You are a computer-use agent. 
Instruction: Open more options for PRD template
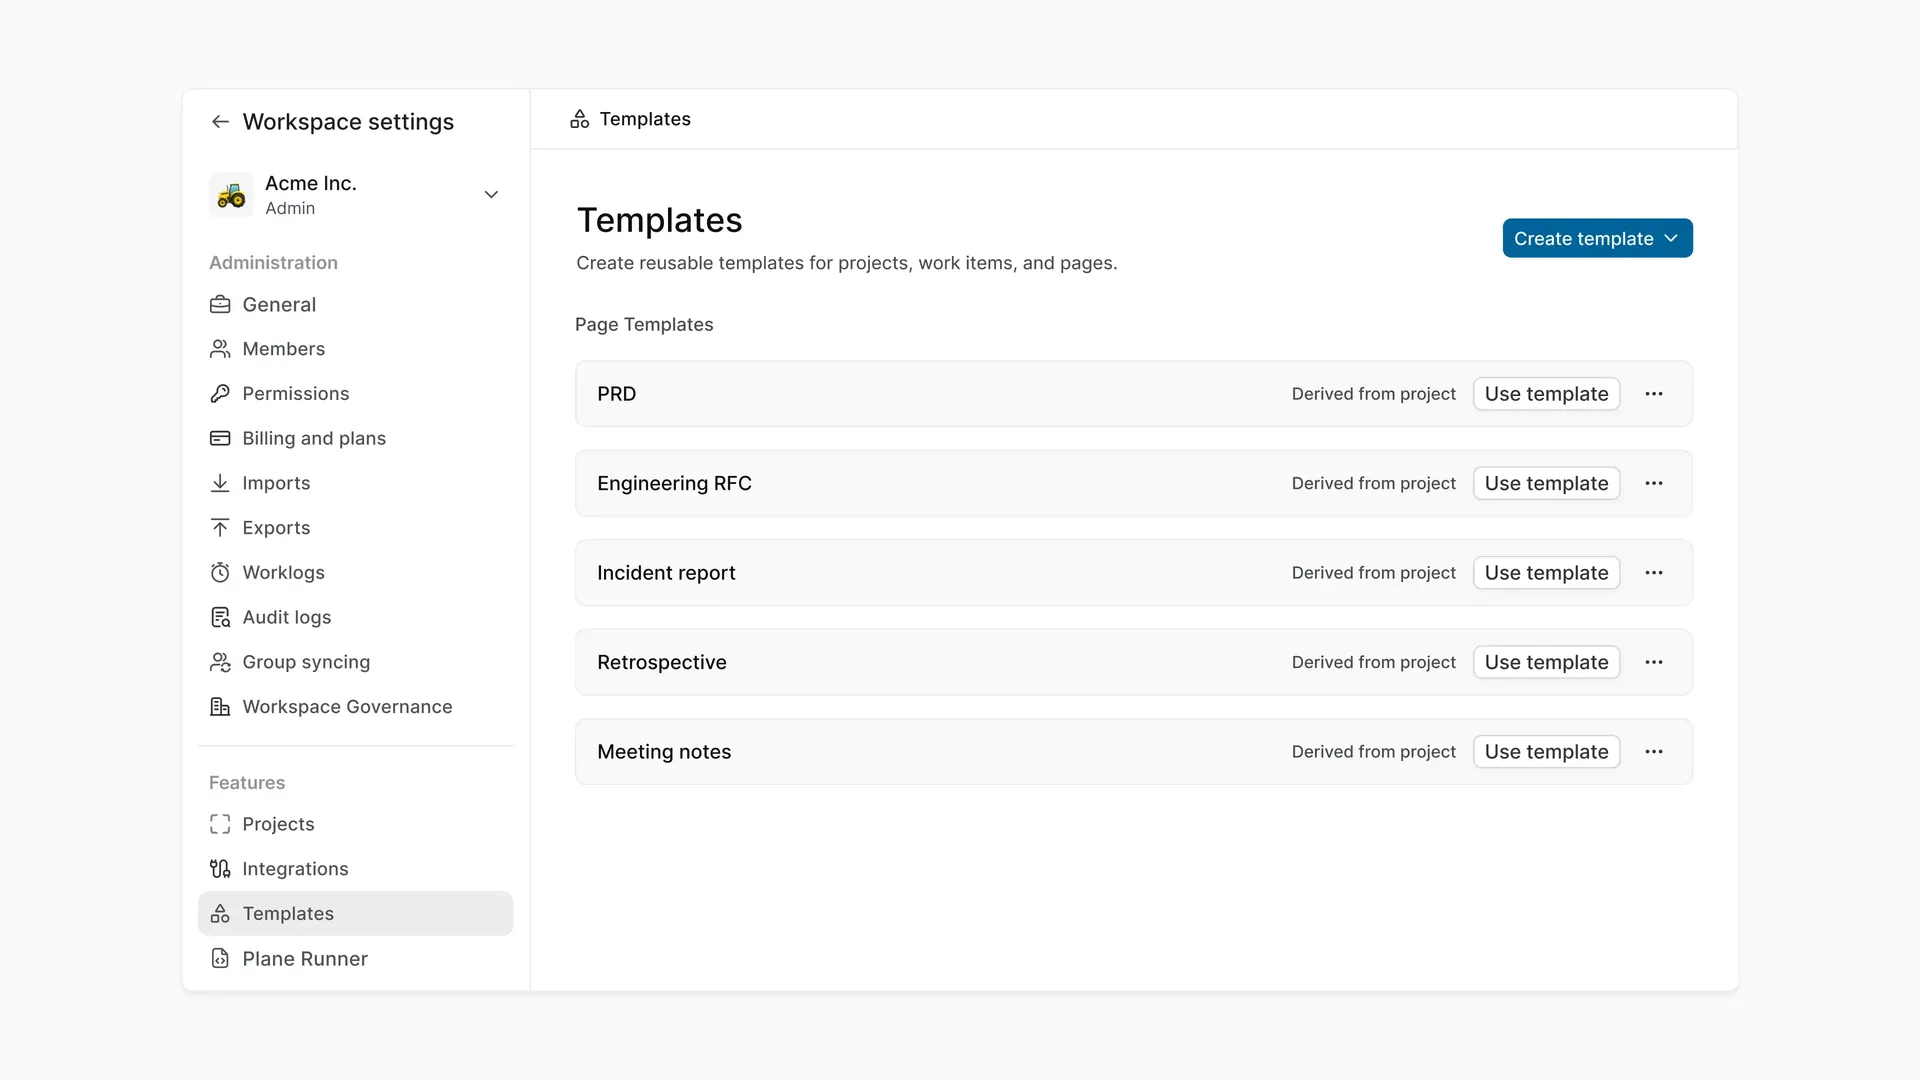point(1654,394)
